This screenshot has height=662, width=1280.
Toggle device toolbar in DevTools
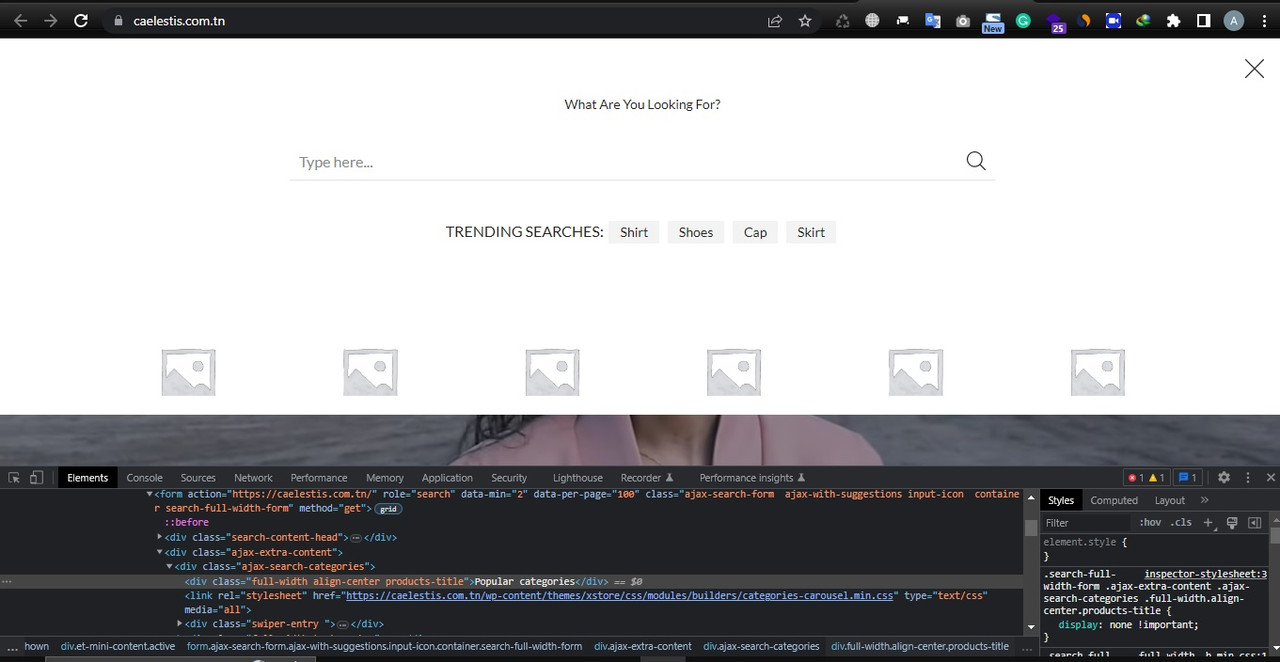[x=36, y=478]
